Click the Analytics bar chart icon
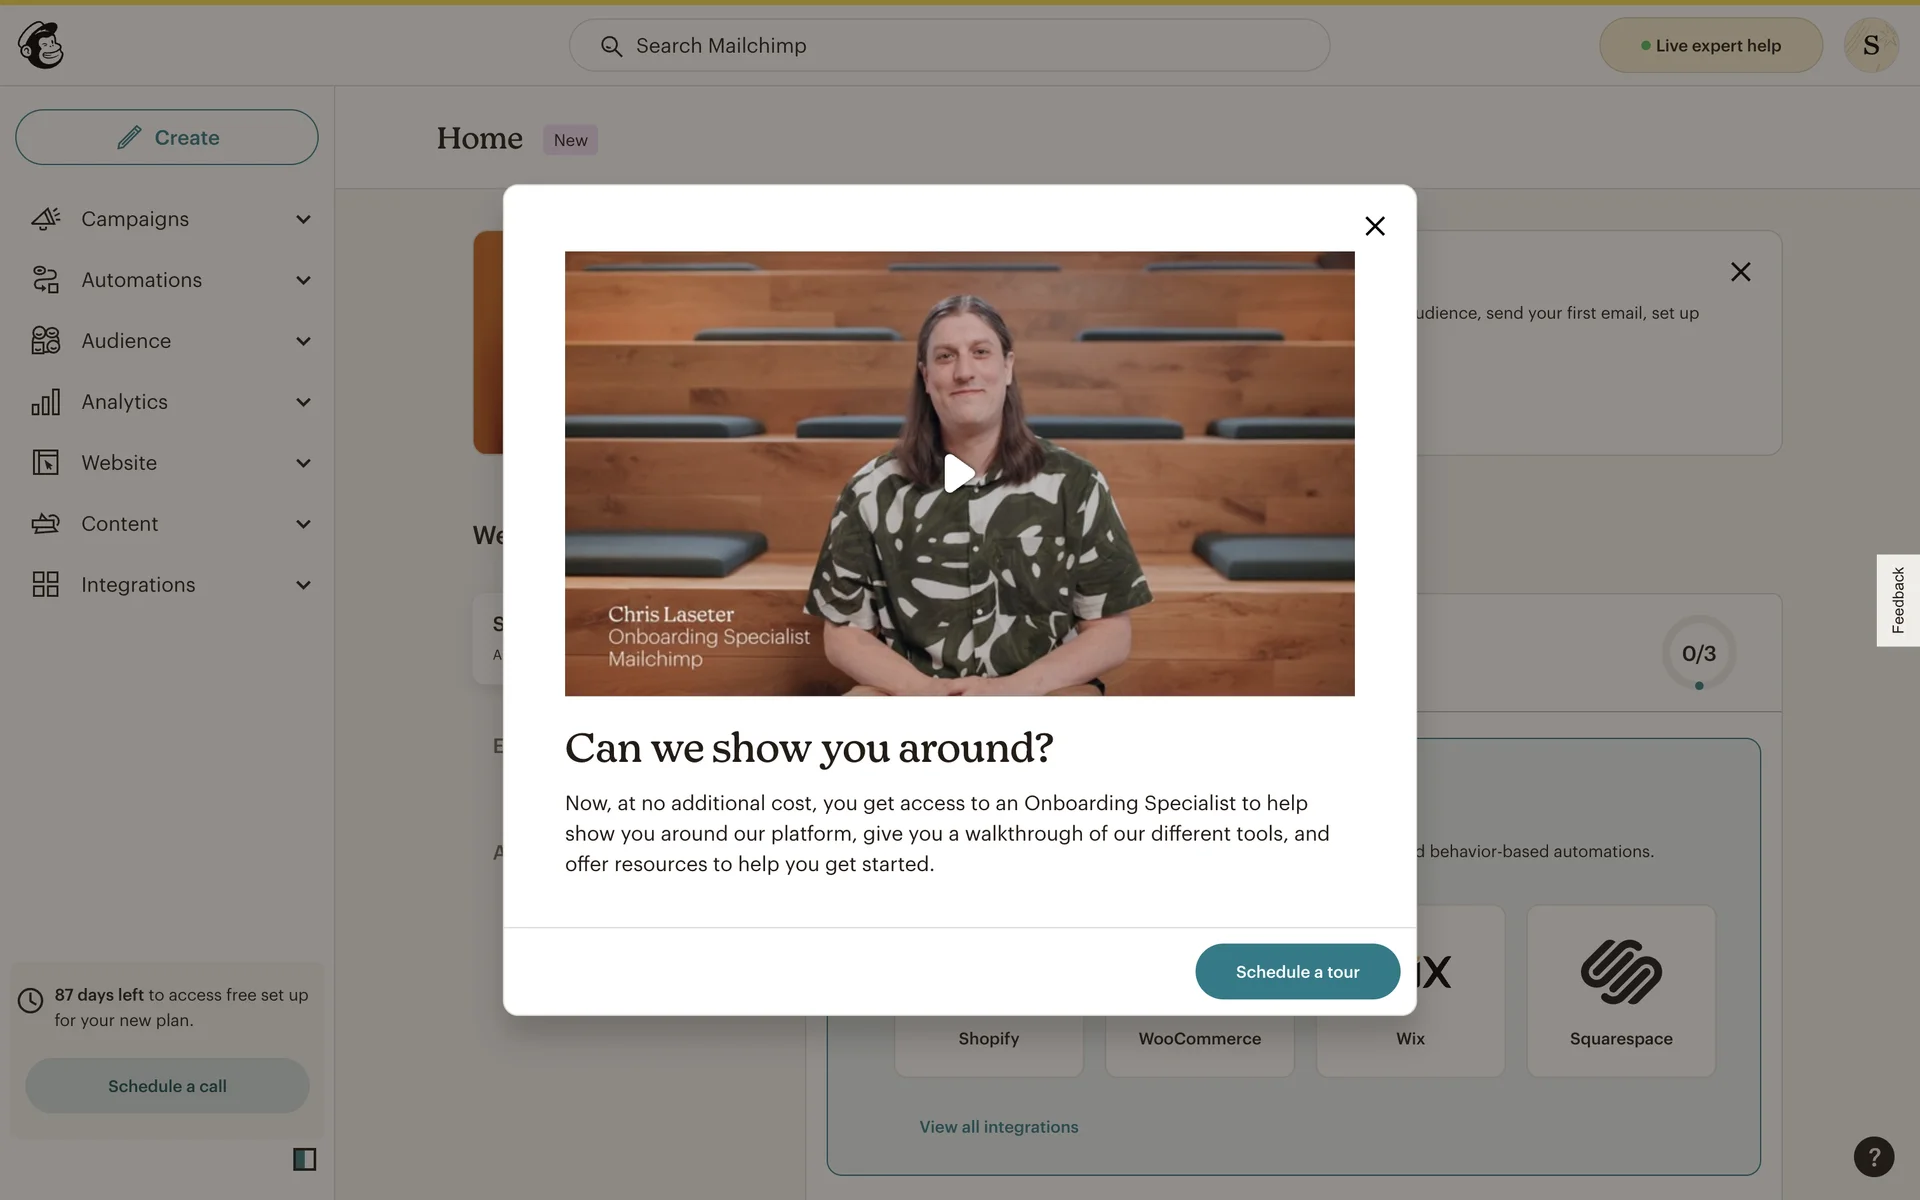 pos(45,402)
